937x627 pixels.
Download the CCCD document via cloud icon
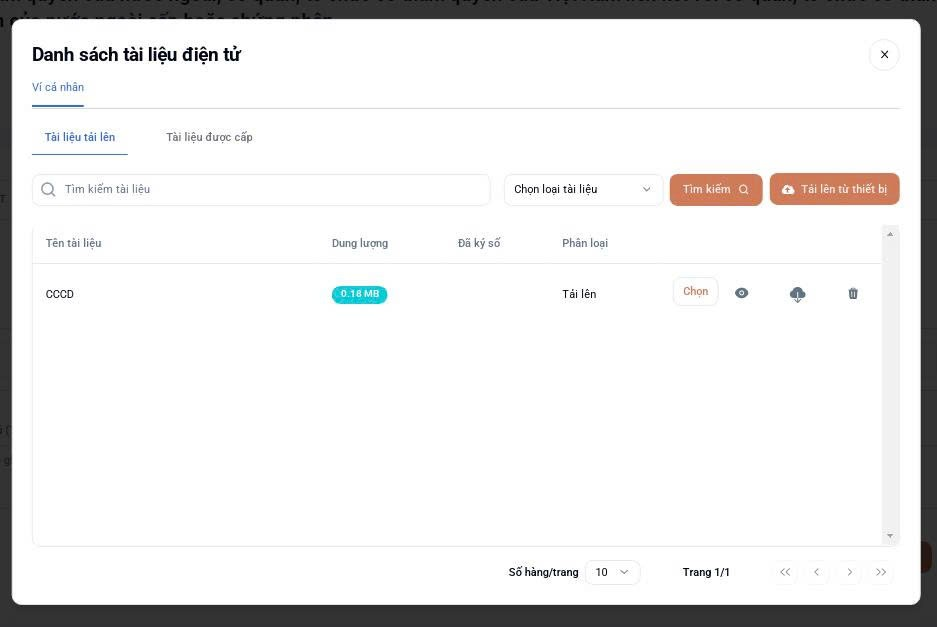(x=797, y=294)
